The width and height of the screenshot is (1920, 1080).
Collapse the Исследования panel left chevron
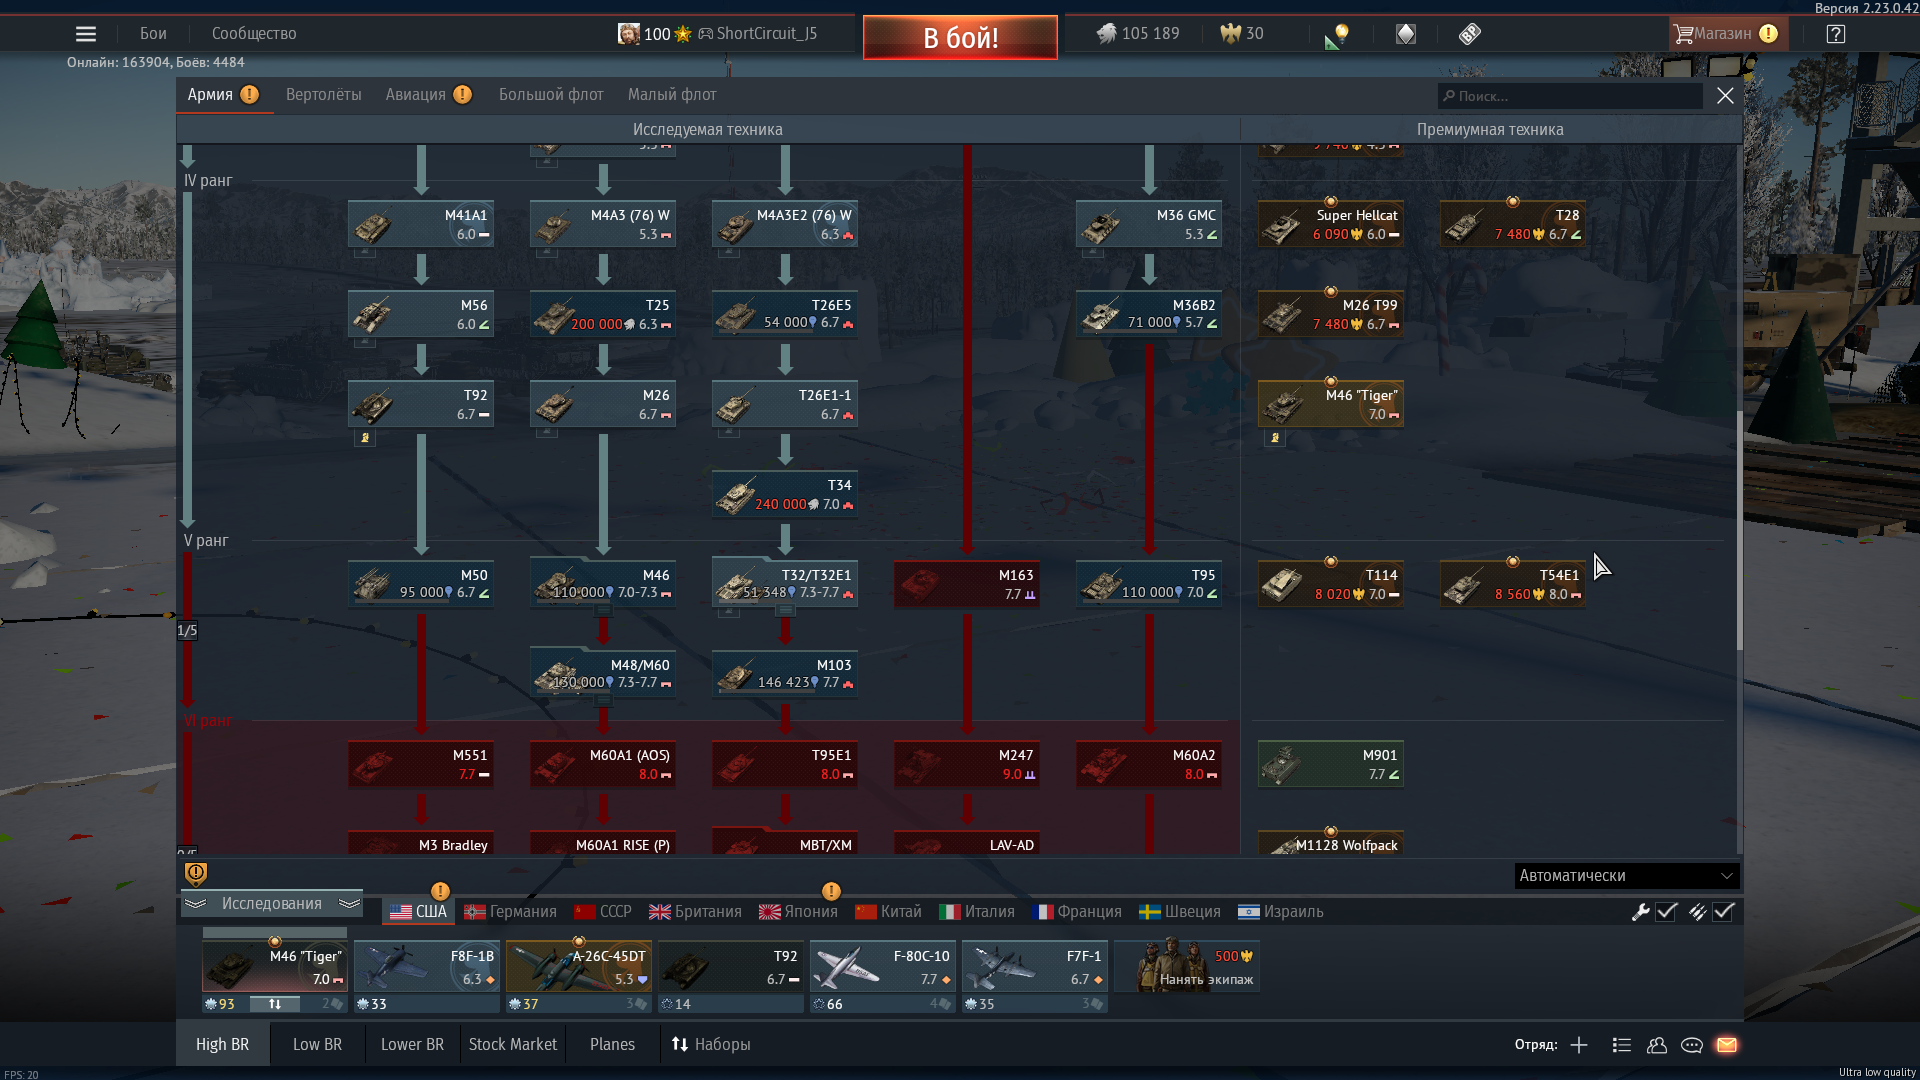pyautogui.click(x=195, y=904)
